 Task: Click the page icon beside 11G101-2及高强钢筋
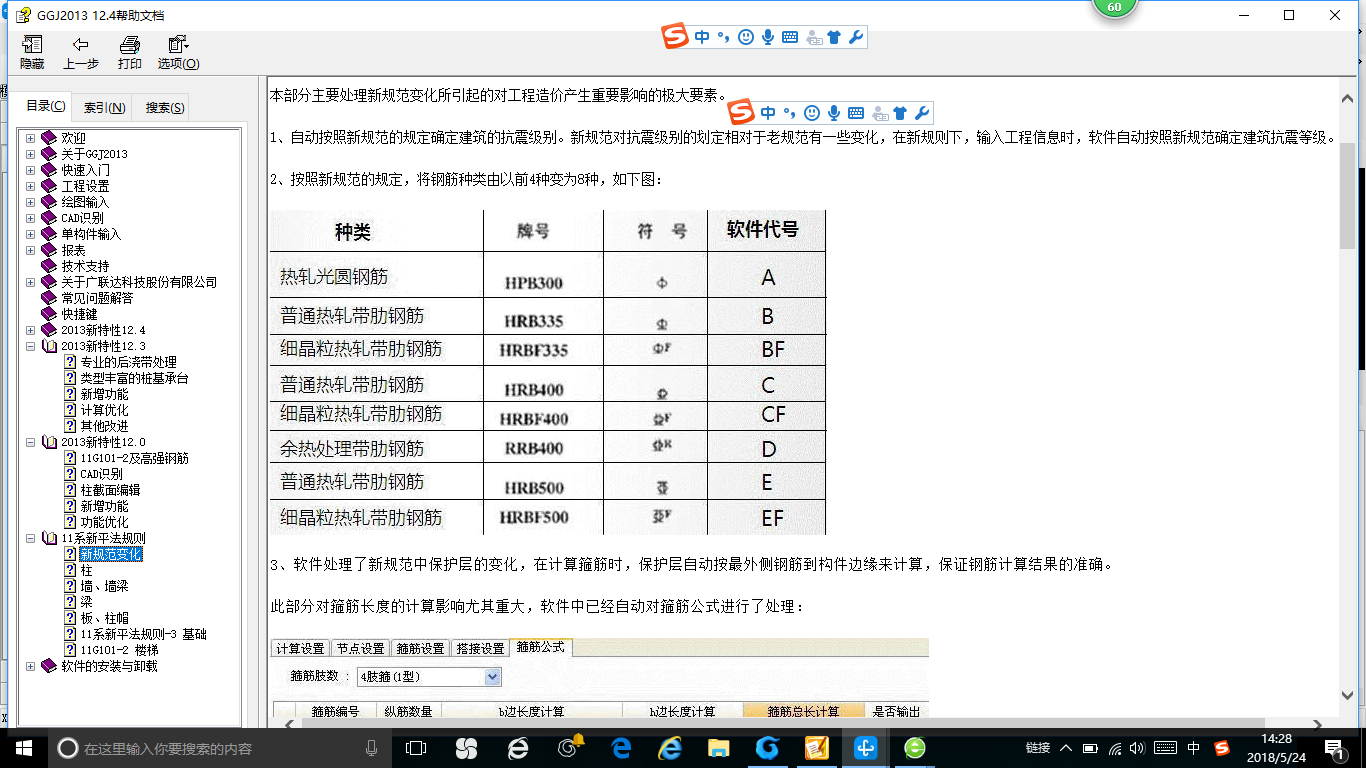point(70,458)
